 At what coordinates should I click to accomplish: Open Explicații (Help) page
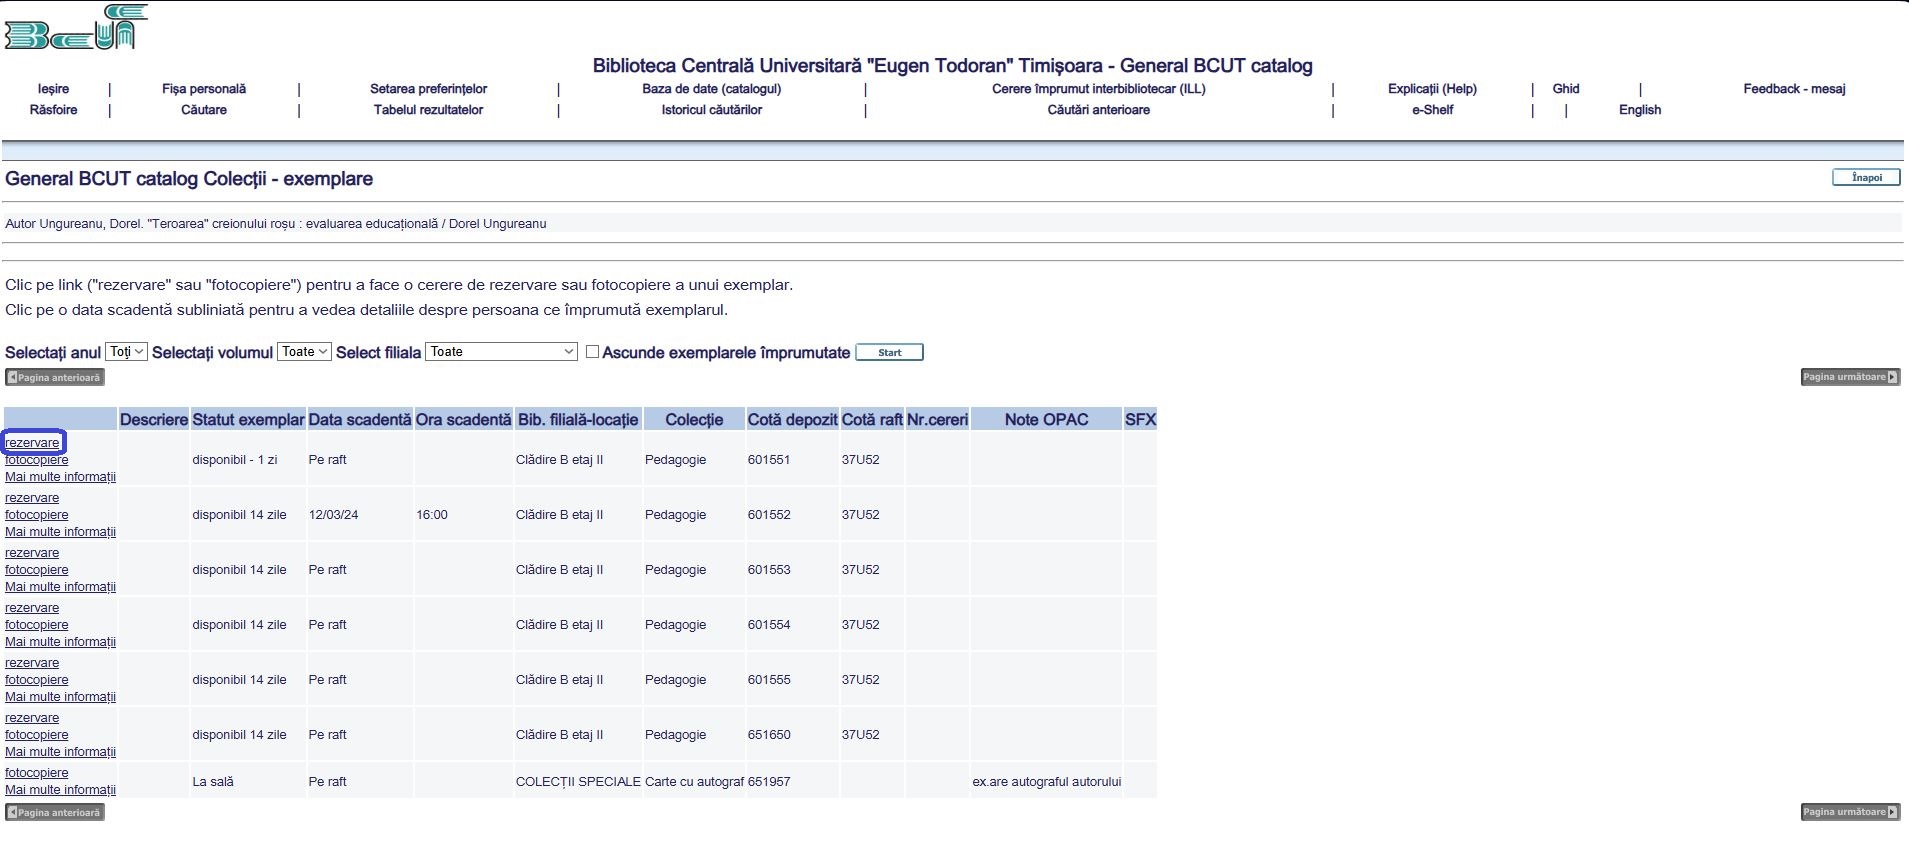pos(1432,89)
